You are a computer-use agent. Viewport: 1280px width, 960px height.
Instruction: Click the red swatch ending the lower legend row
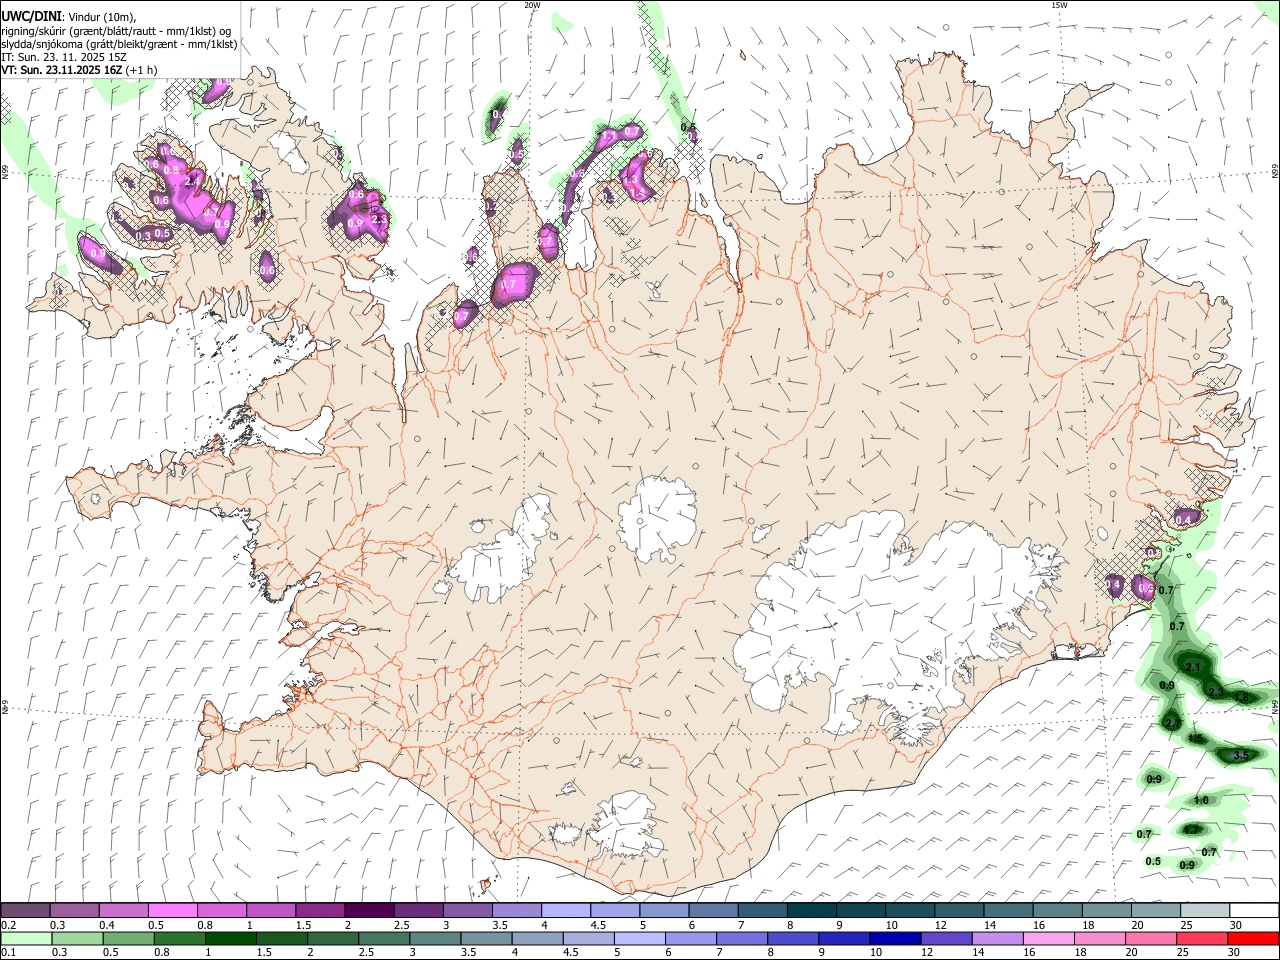pyautogui.click(x=1253, y=939)
